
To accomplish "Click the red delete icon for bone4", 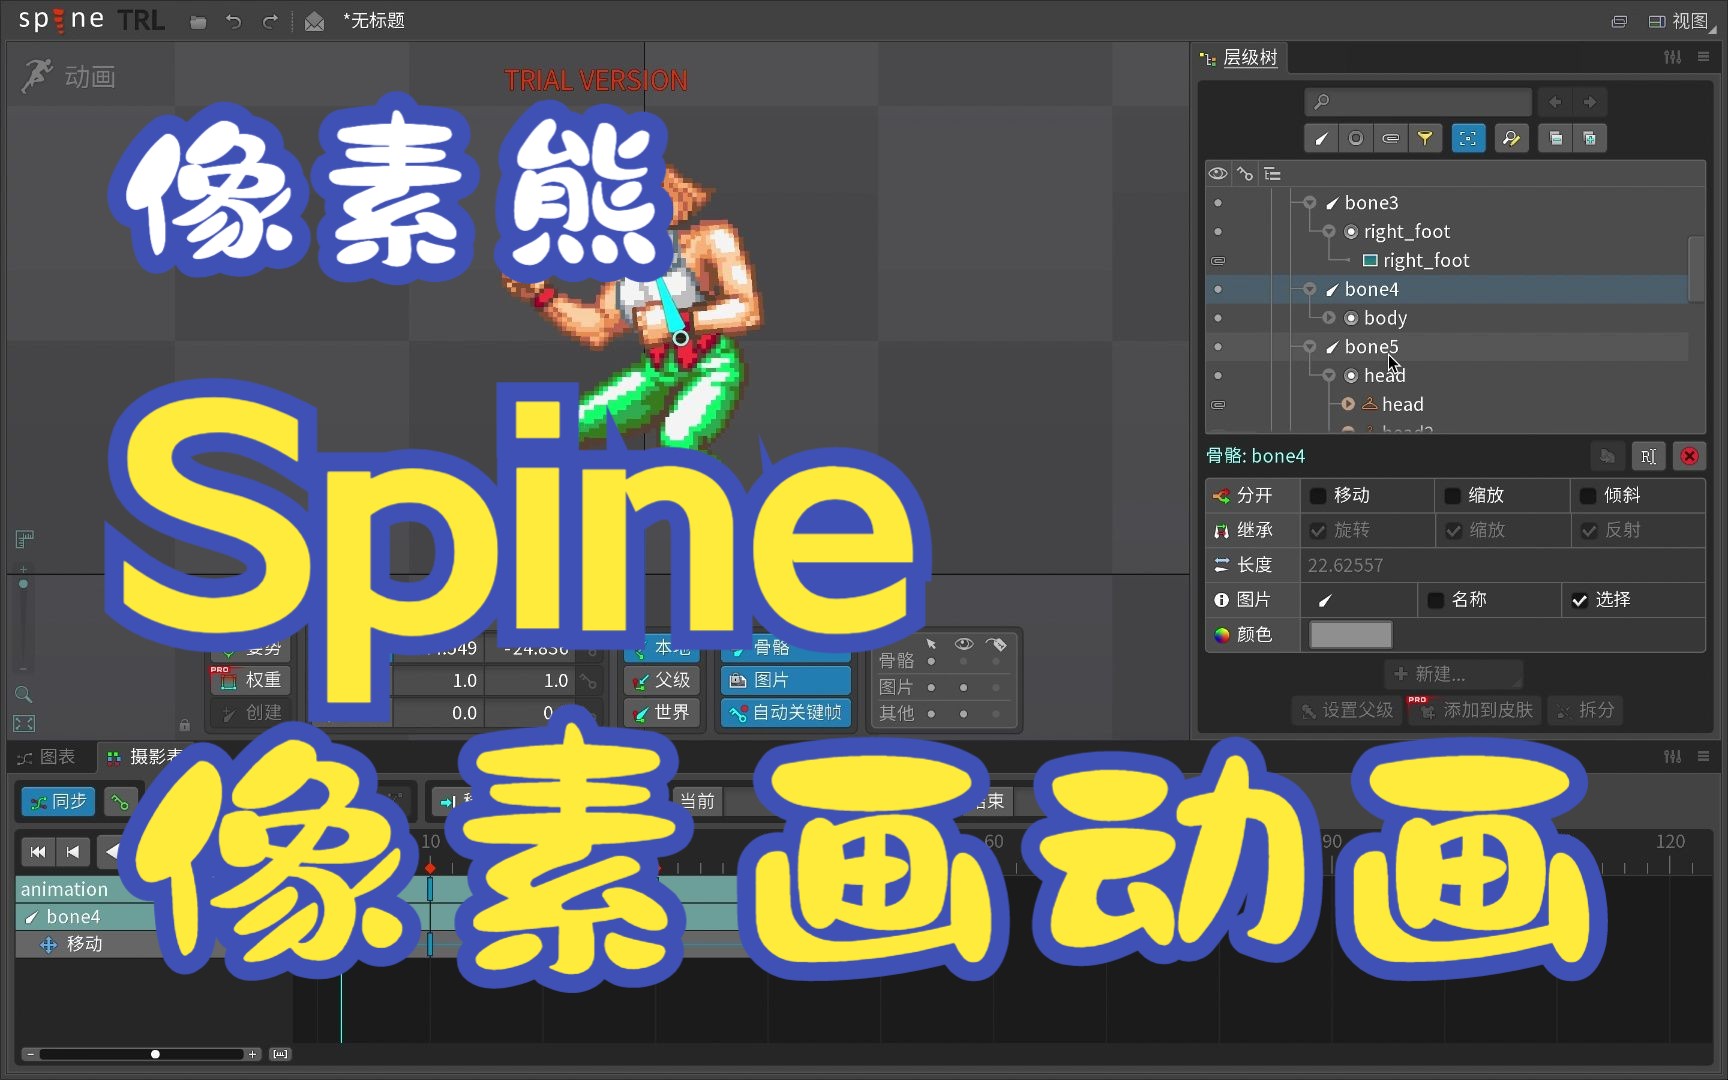I will point(1689,456).
